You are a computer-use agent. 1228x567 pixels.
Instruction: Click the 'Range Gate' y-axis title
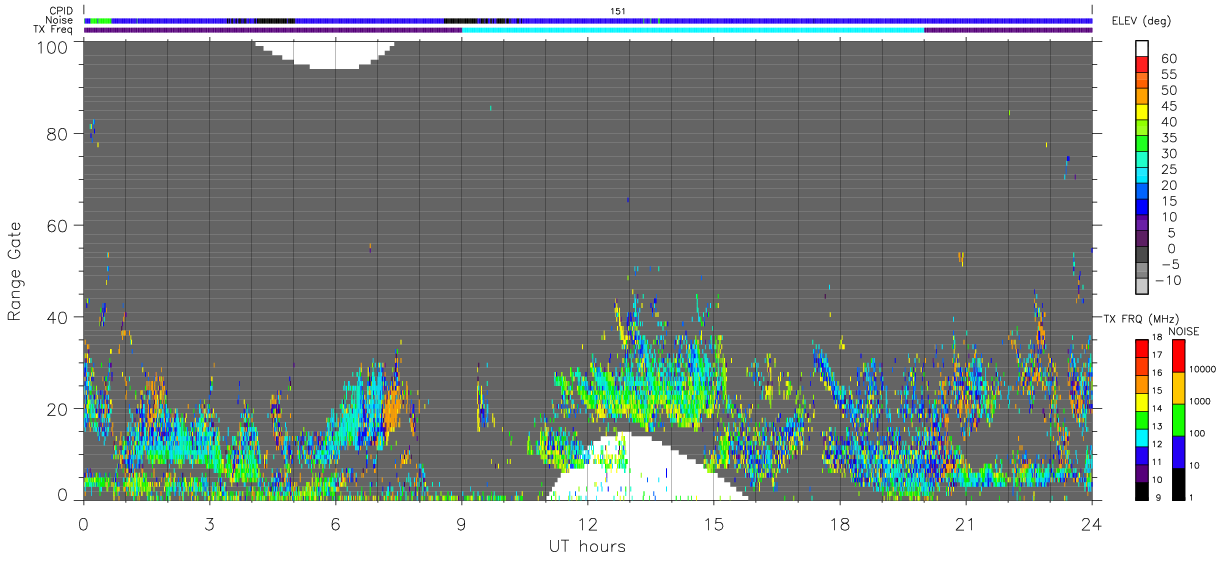[15, 270]
